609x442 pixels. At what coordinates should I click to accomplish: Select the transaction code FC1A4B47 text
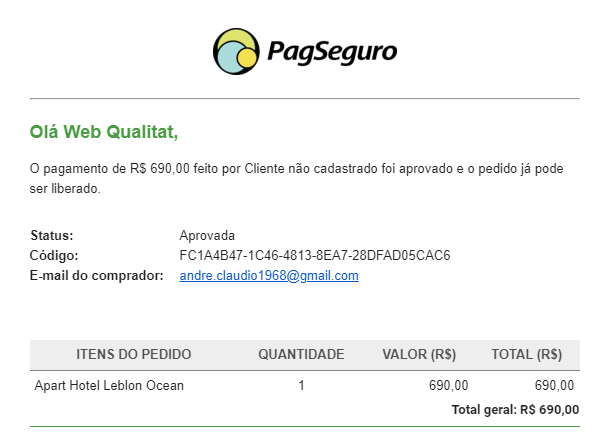pos(315,255)
